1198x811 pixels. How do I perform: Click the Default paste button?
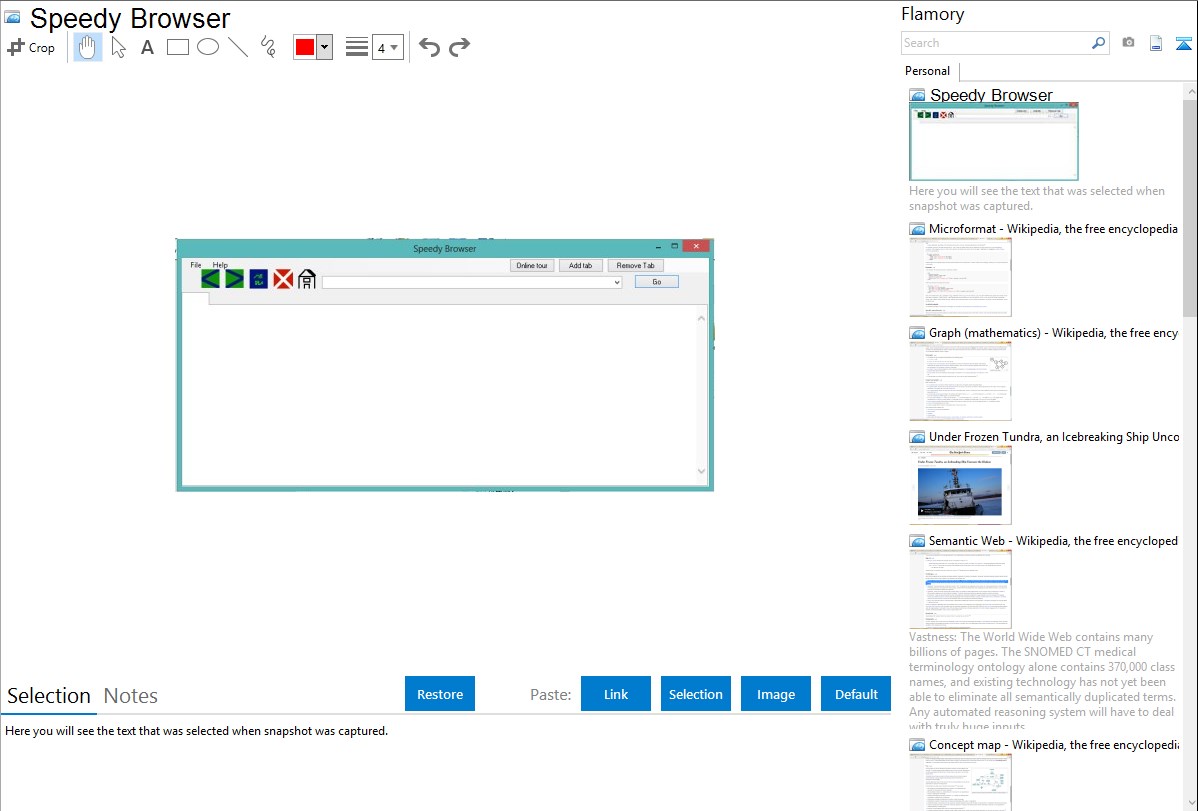(856, 694)
